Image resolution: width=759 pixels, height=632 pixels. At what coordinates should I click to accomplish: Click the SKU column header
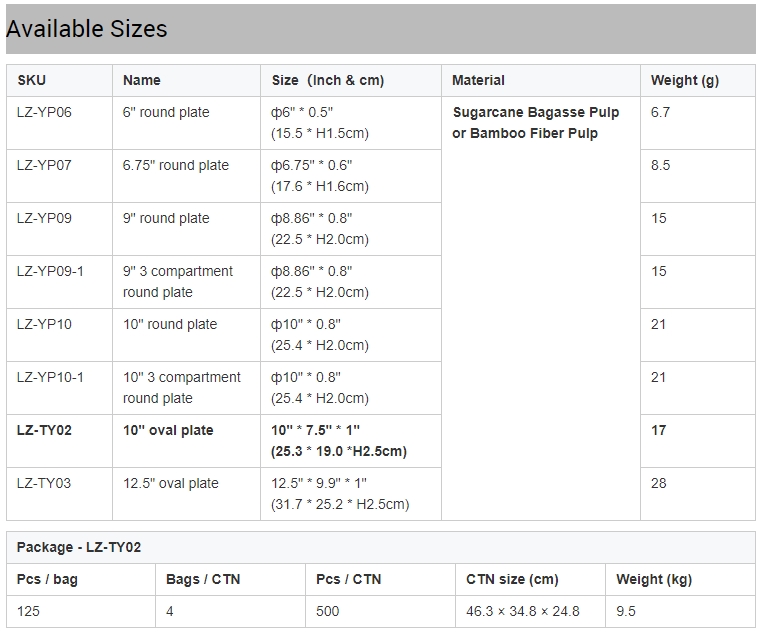pyautogui.click(x=31, y=80)
